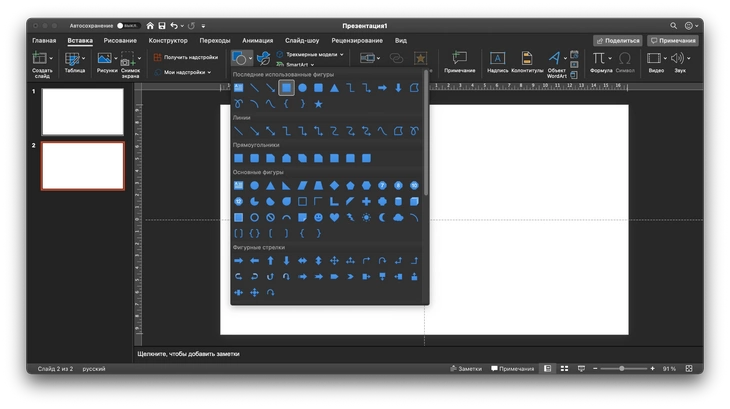Select slide 1 thumbnail
The height and width of the screenshot is (409, 730).
(x=83, y=112)
